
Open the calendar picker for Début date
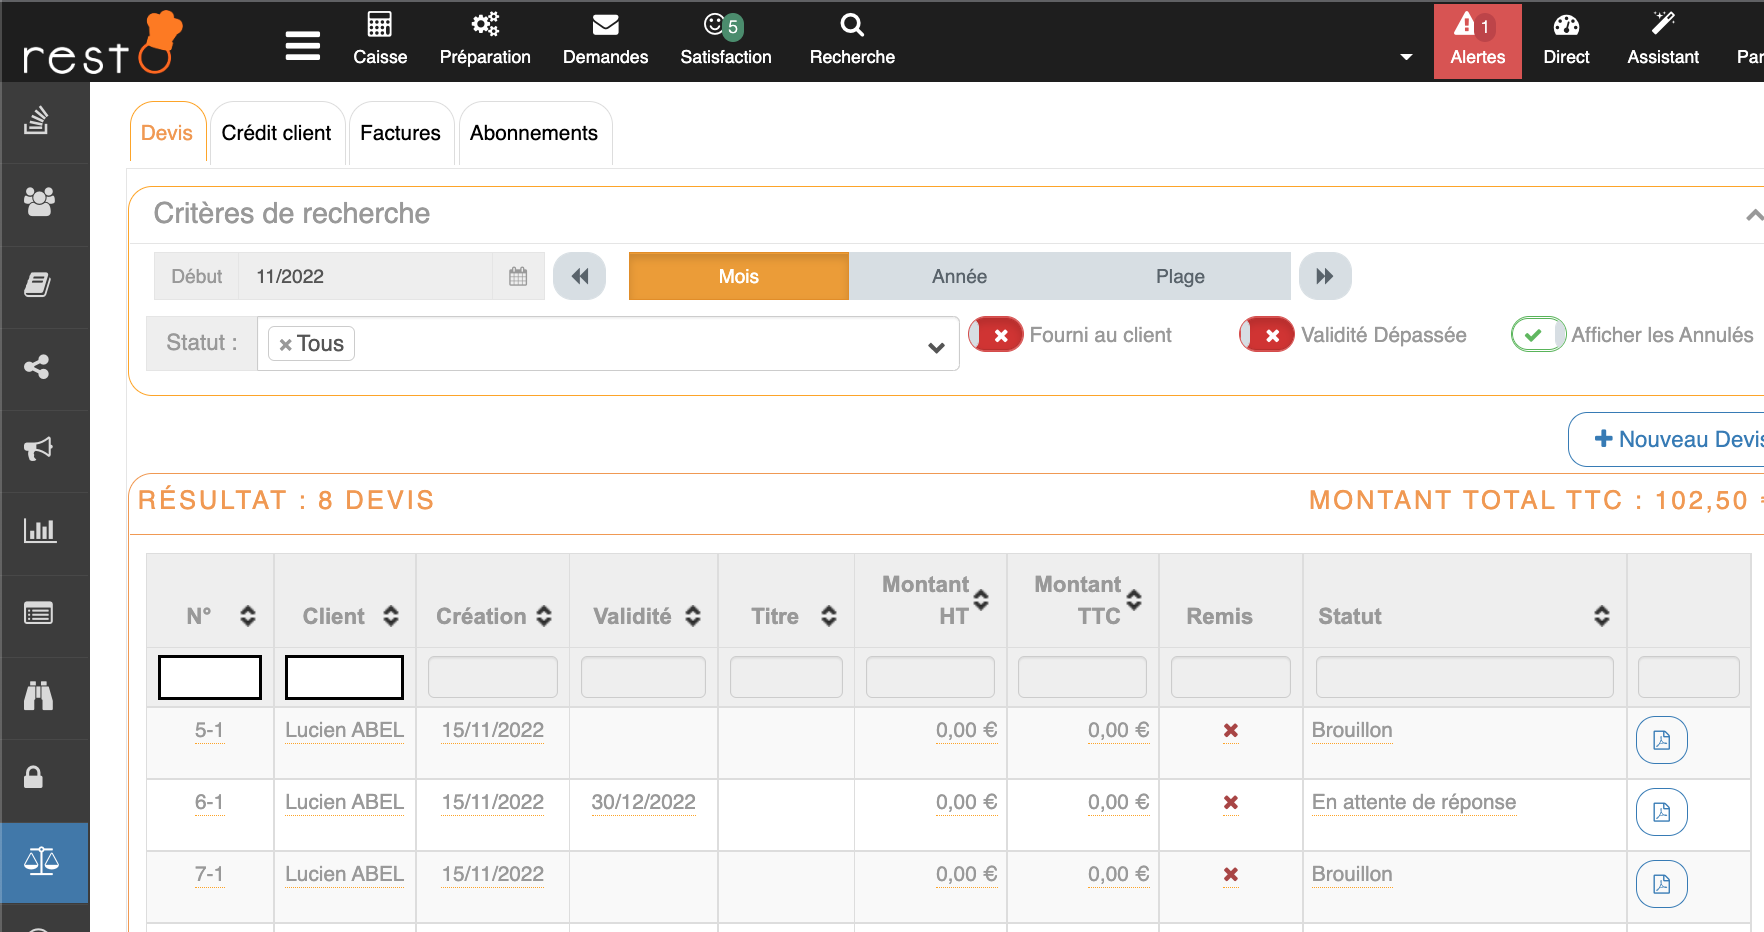click(x=518, y=277)
